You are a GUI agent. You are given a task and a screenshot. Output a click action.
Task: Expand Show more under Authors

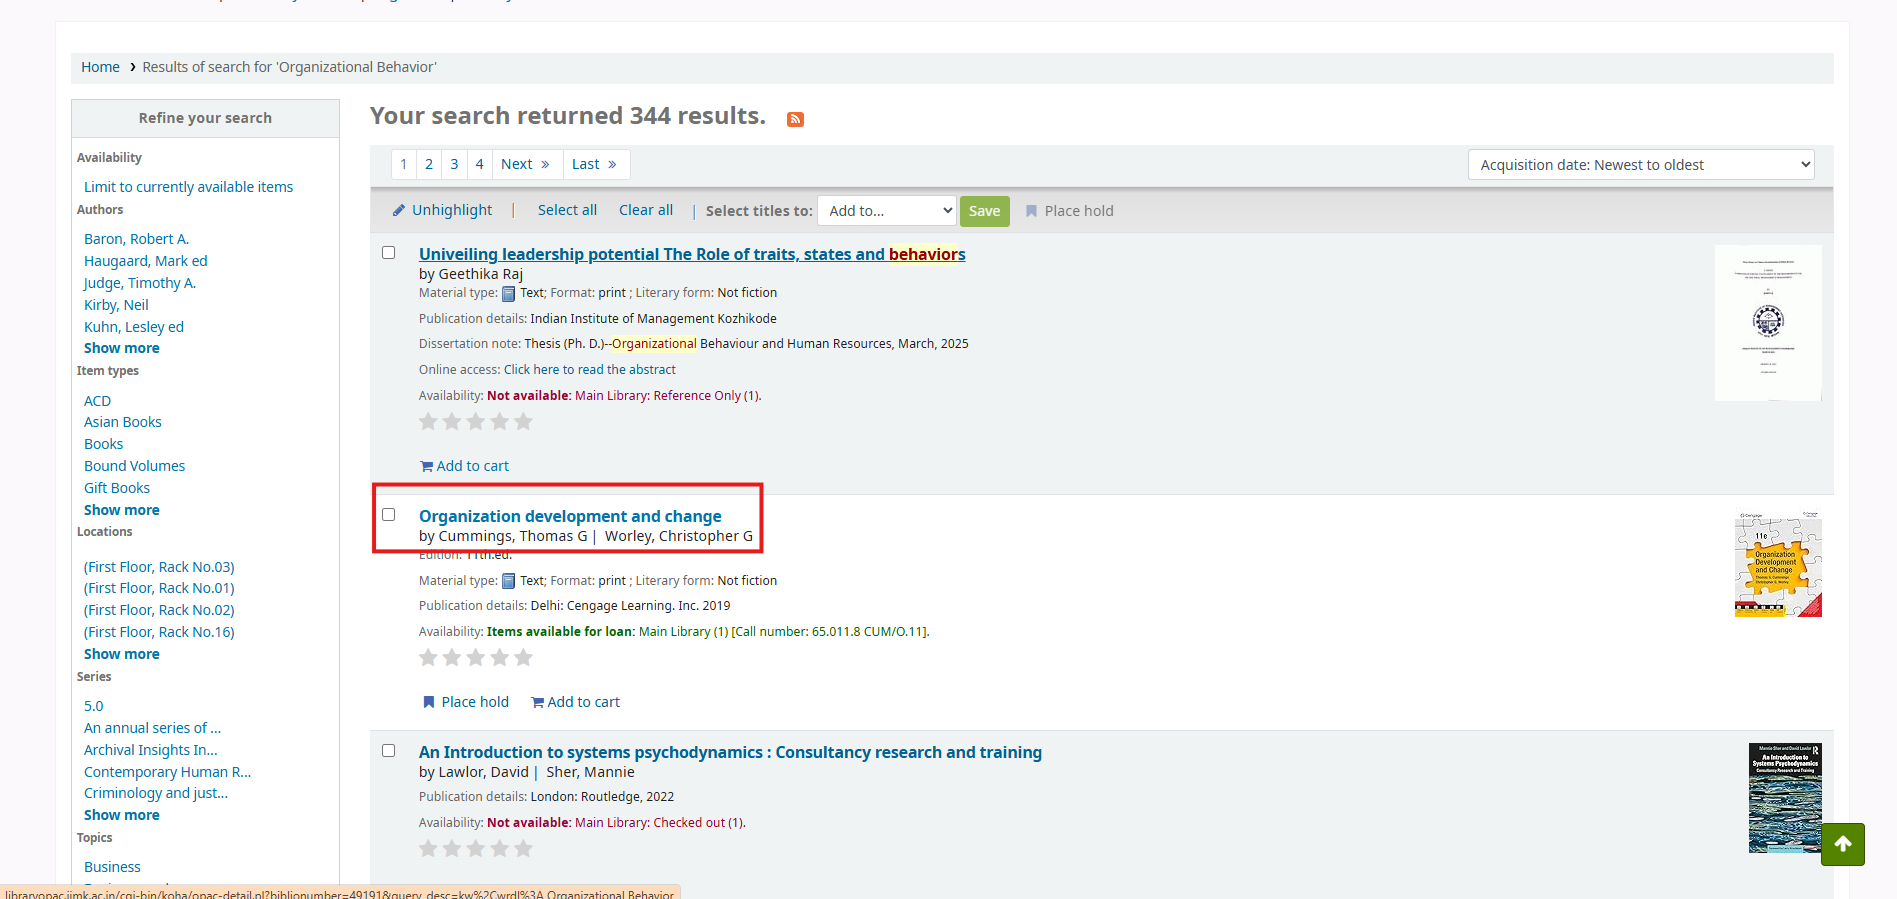point(122,348)
